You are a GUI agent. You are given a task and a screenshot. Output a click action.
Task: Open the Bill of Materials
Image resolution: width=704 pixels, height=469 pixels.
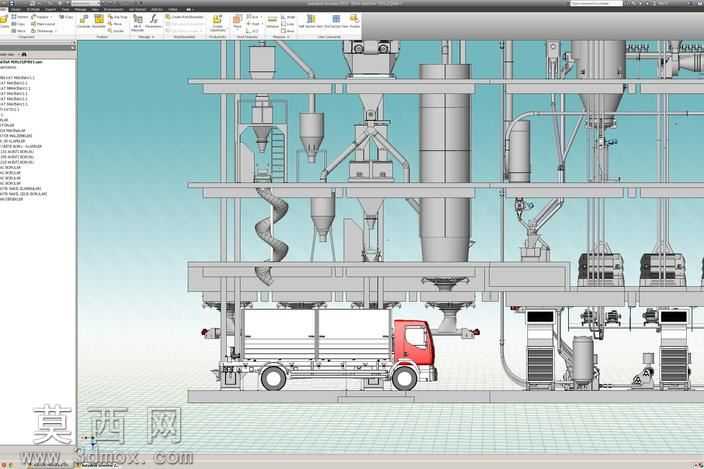tap(137, 23)
